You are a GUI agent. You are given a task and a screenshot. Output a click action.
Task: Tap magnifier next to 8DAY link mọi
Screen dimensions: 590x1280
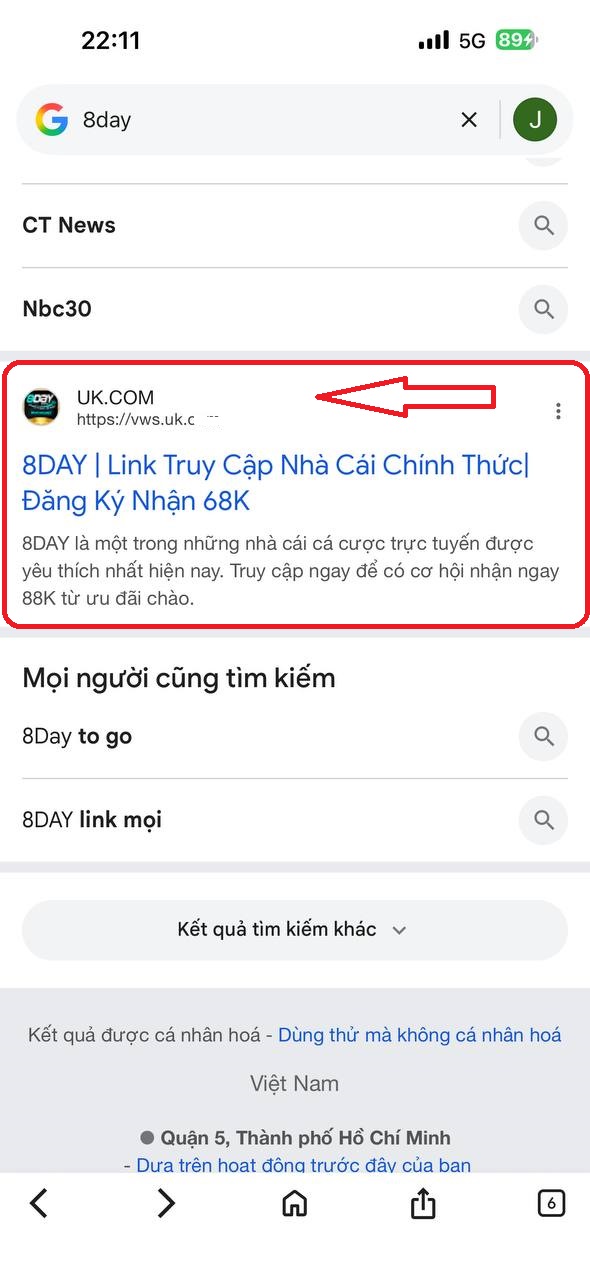click(x=544, y=820)
